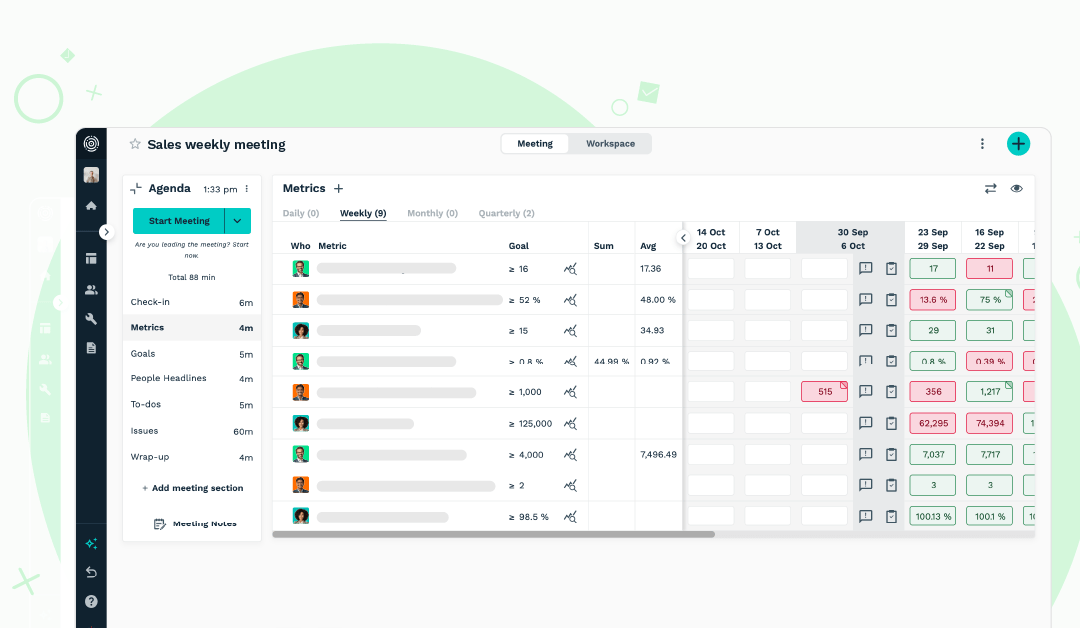Click the home icon in the left sidebar
The image size is (1080, 628).
click(x=91, y=205)
